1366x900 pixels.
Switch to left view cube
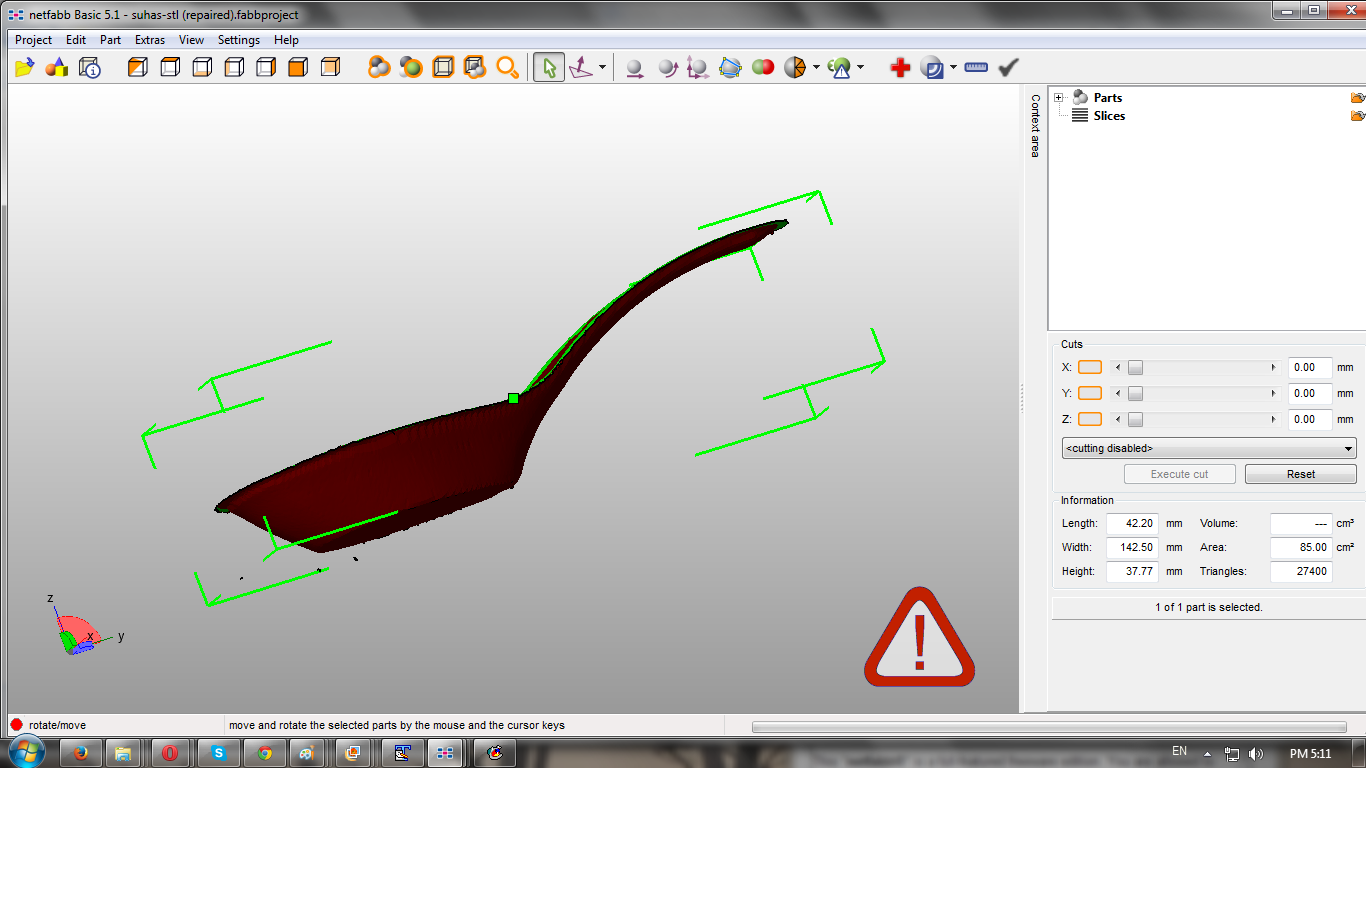tap(234, 67)
